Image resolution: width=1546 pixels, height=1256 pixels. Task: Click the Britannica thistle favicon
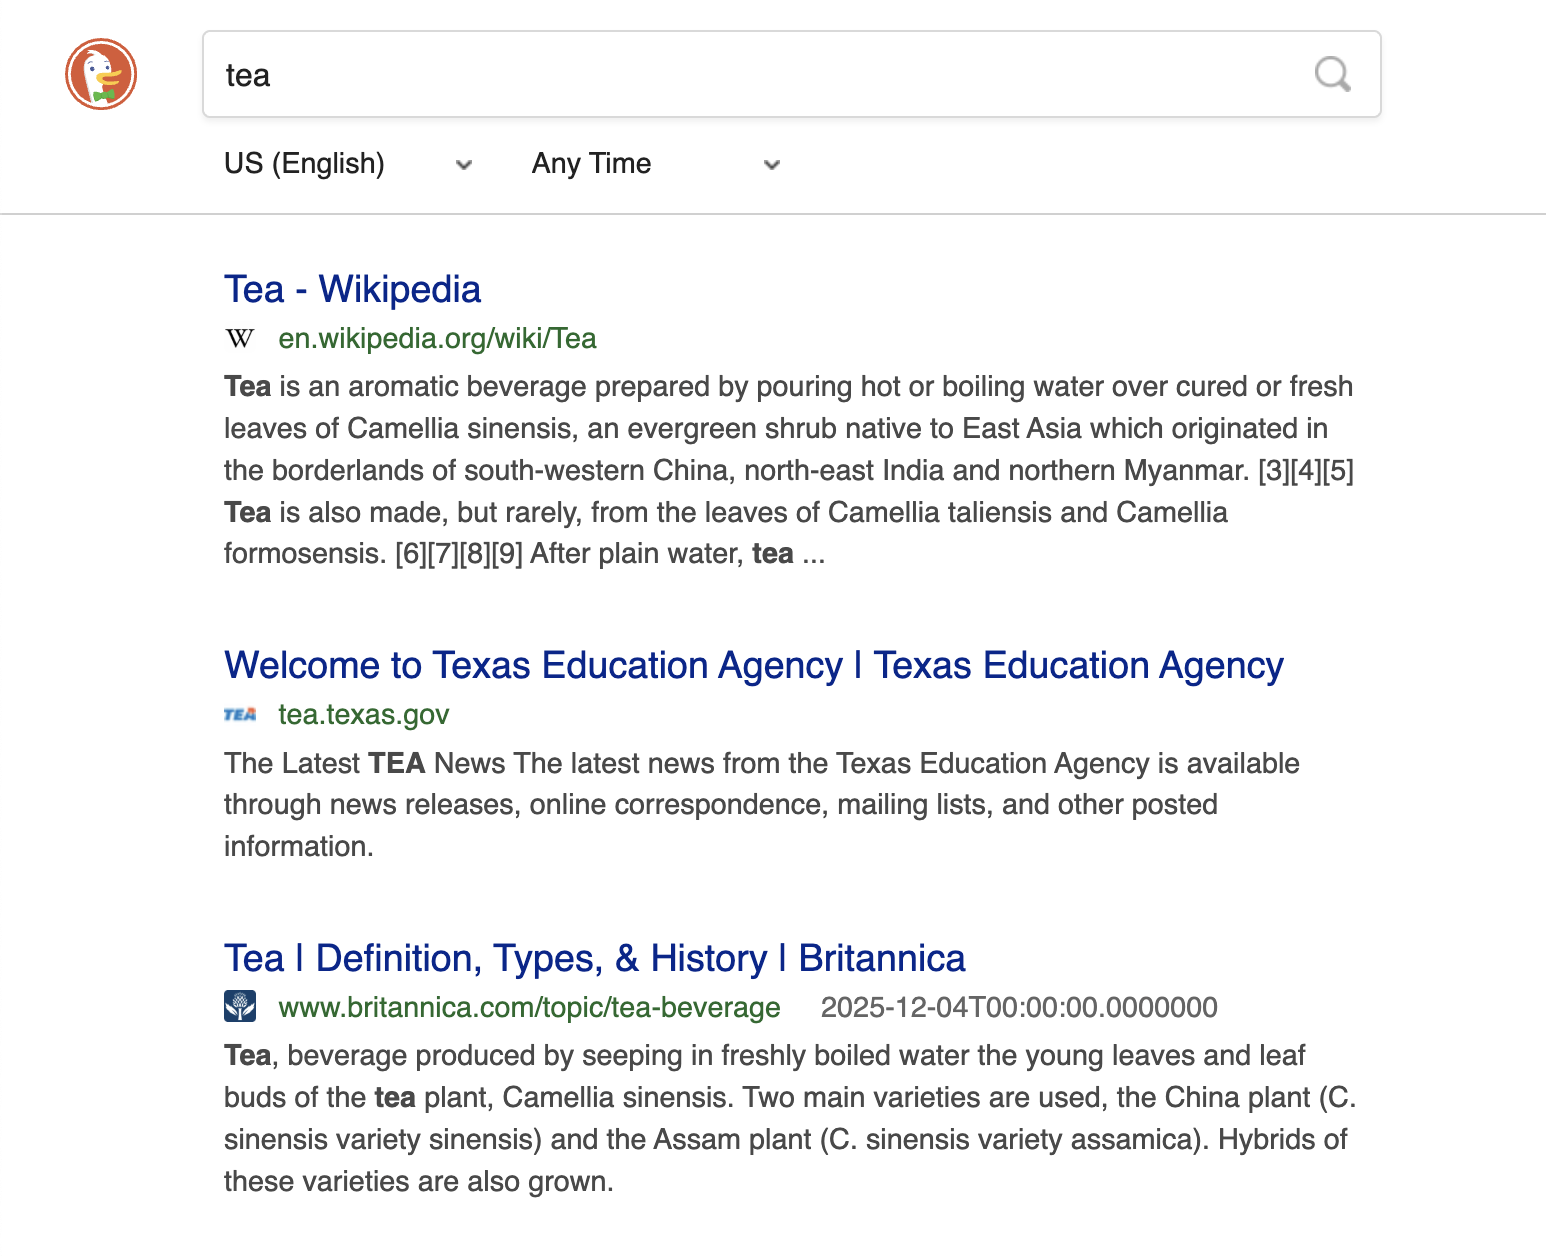point(240,1007)
